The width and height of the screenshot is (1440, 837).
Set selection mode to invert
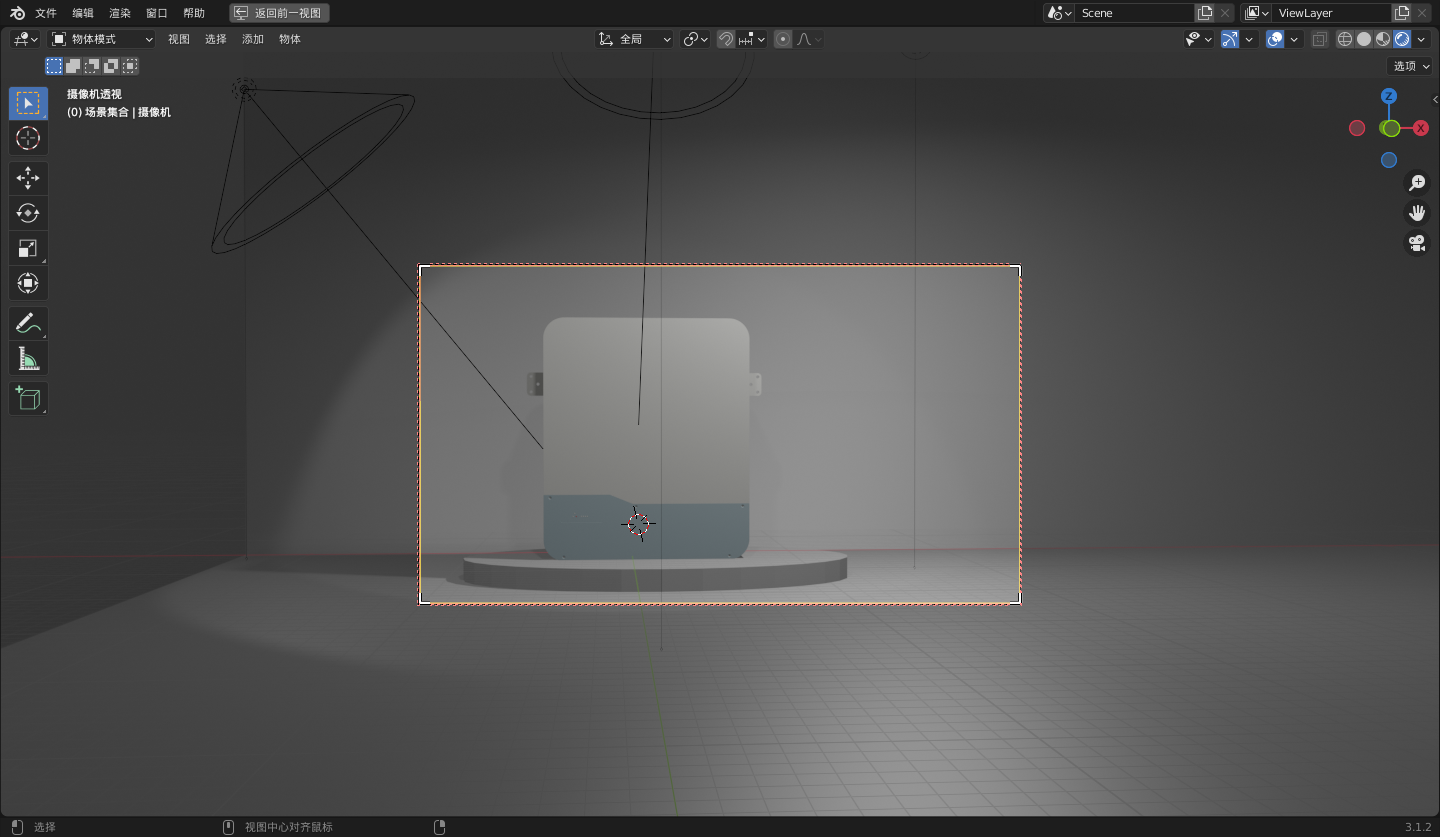[x=111, y=66]
